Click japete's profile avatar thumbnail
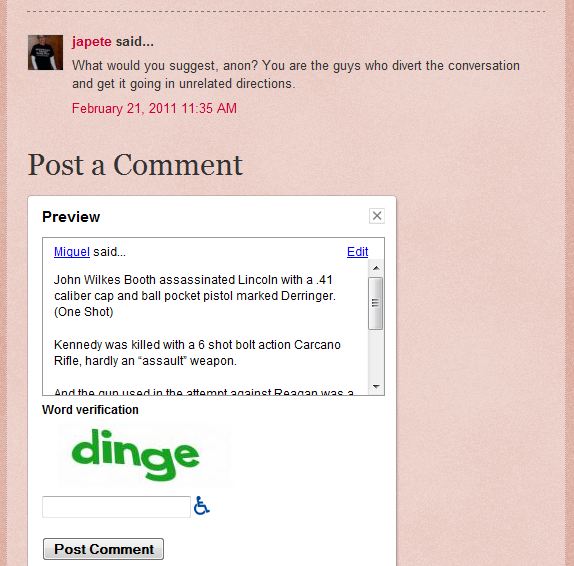The height and width of the screenshot is (566, 574). (45, 52)
